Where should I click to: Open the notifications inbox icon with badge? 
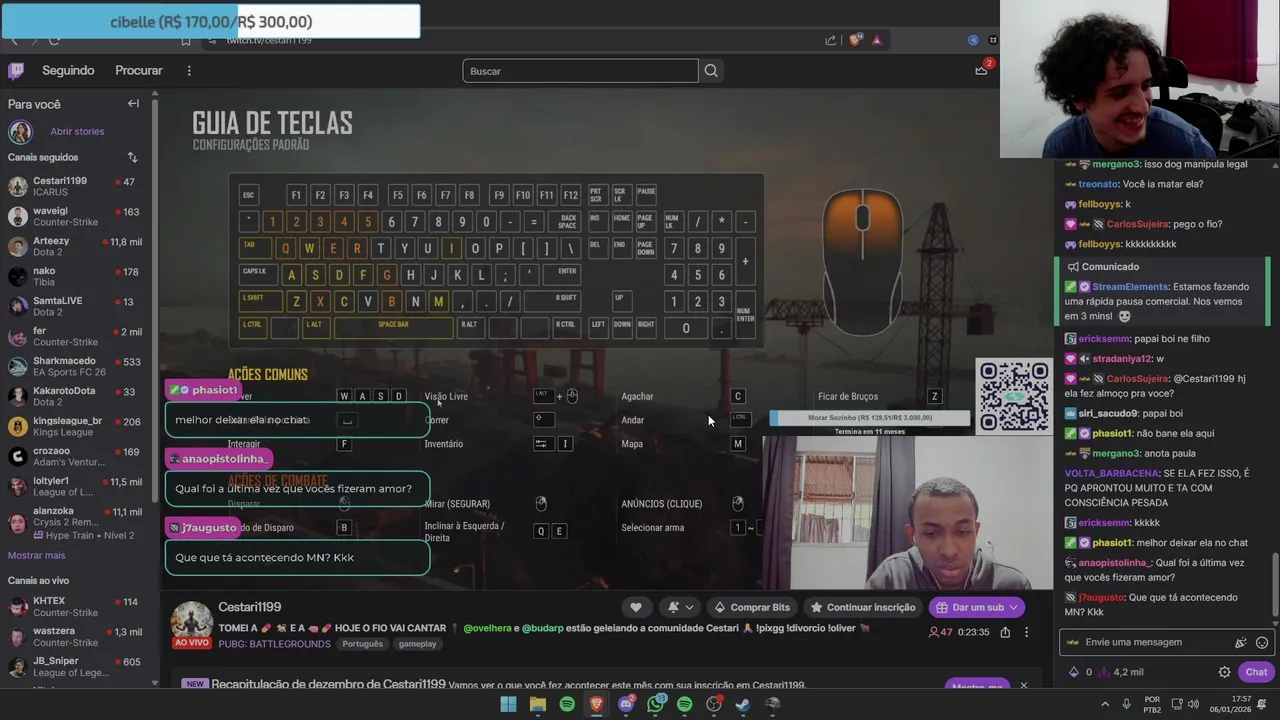tap(982, 70)
